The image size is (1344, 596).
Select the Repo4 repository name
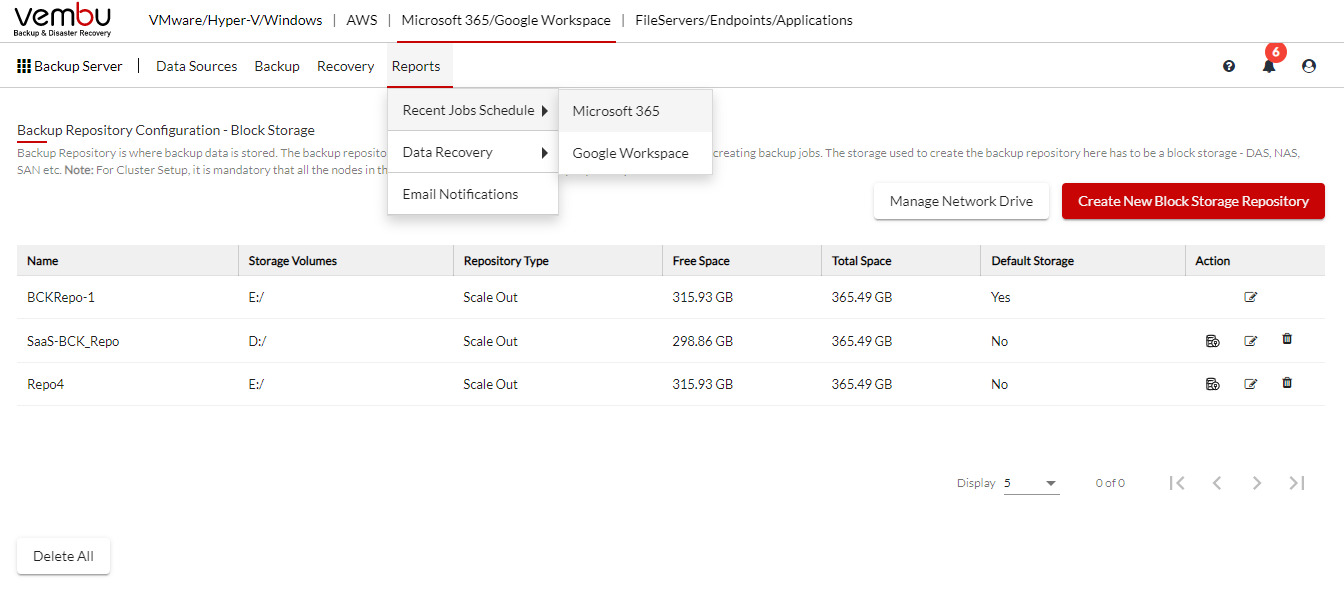point(45,384)
